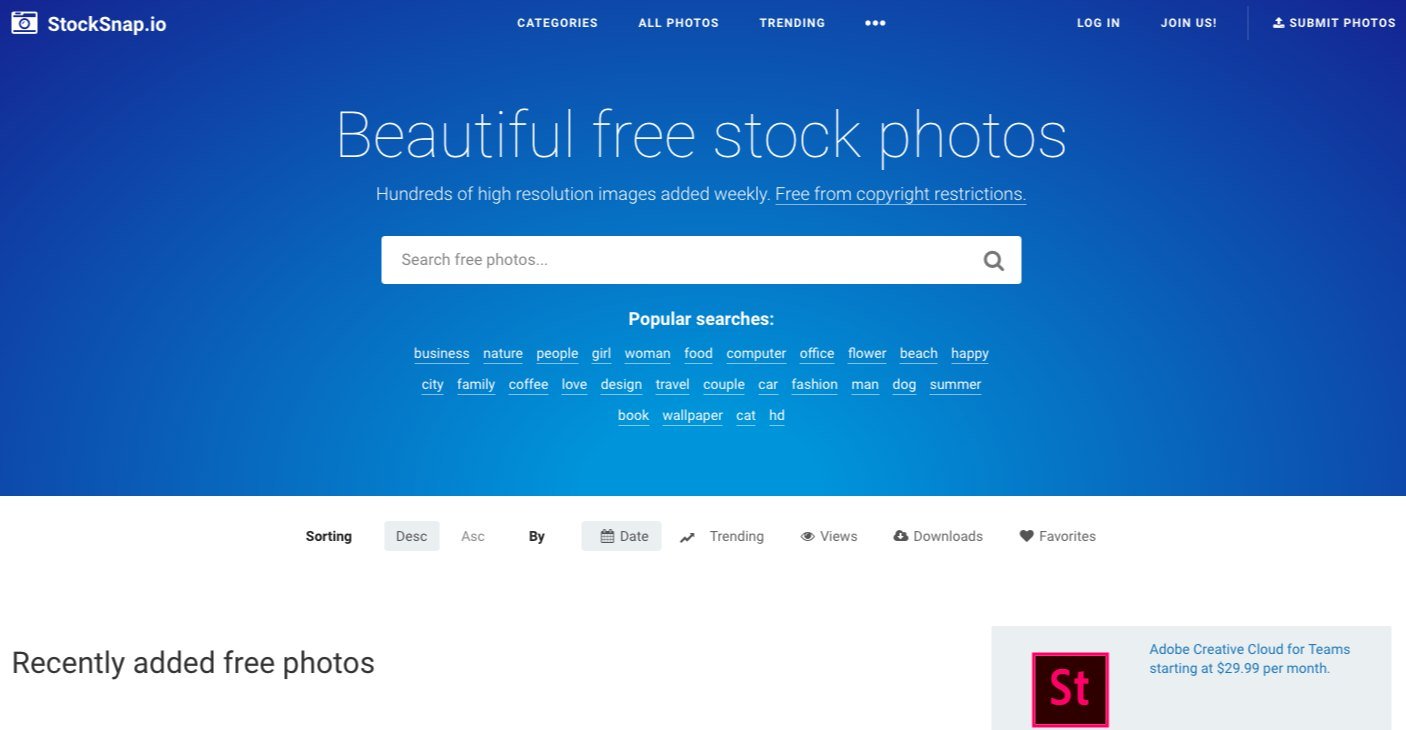Screen dimensions: 1406x730
Task: Open the three-dots more menu
Action: tap(875, 23)
